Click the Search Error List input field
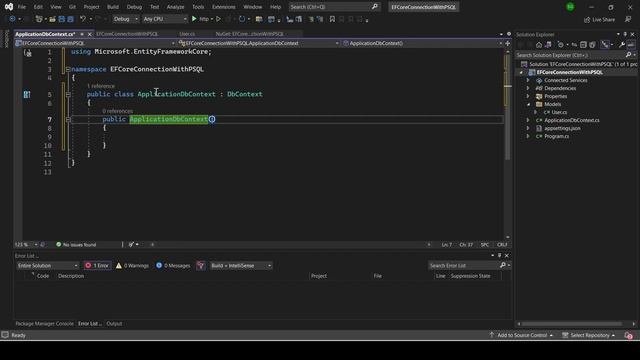The width and height of the screenshot is (640, 360). coord(463,265)
